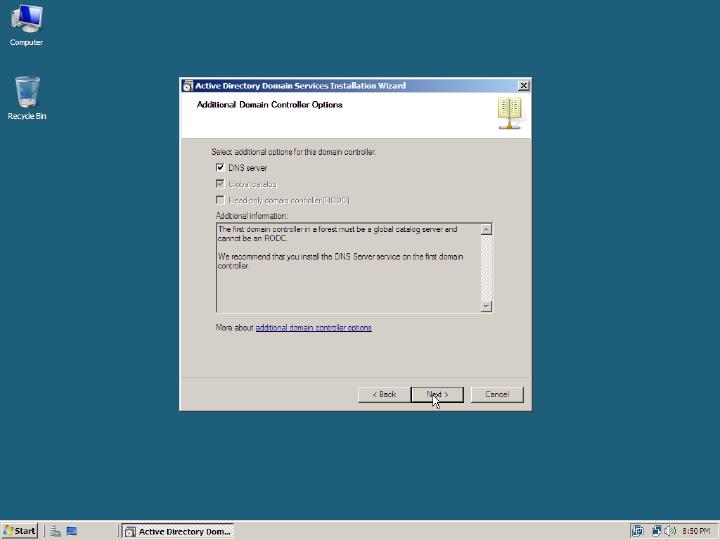The width and height of the screenshot is (720, 540).
Task: Click the Additional Domain Controller Options heading
Action: (270, 105)
